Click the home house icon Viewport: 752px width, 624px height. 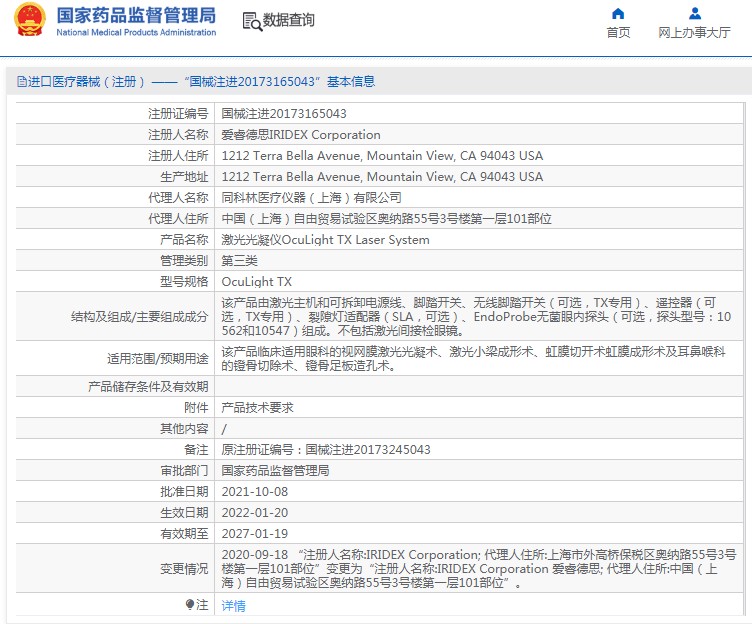coord(618,13)
